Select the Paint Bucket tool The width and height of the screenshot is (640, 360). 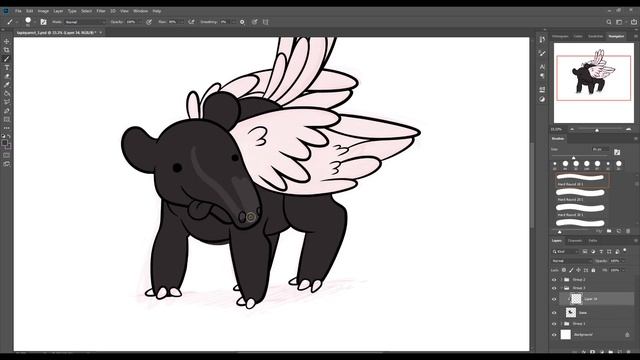[x=7, y=93]
